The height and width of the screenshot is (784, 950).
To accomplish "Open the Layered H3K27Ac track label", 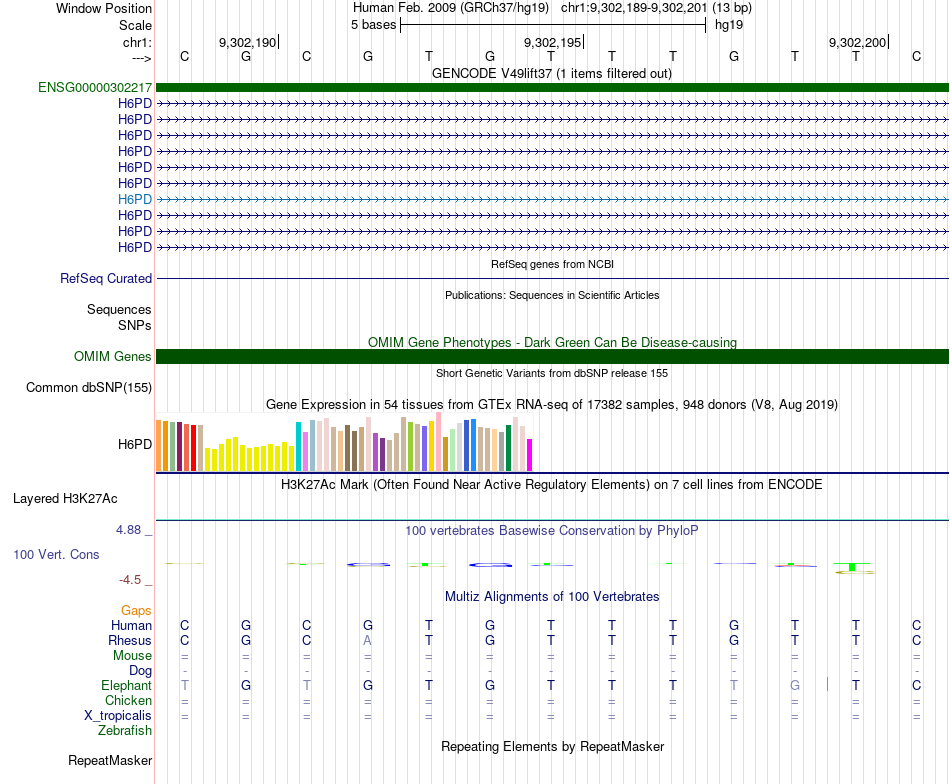I will click(65, 499).
